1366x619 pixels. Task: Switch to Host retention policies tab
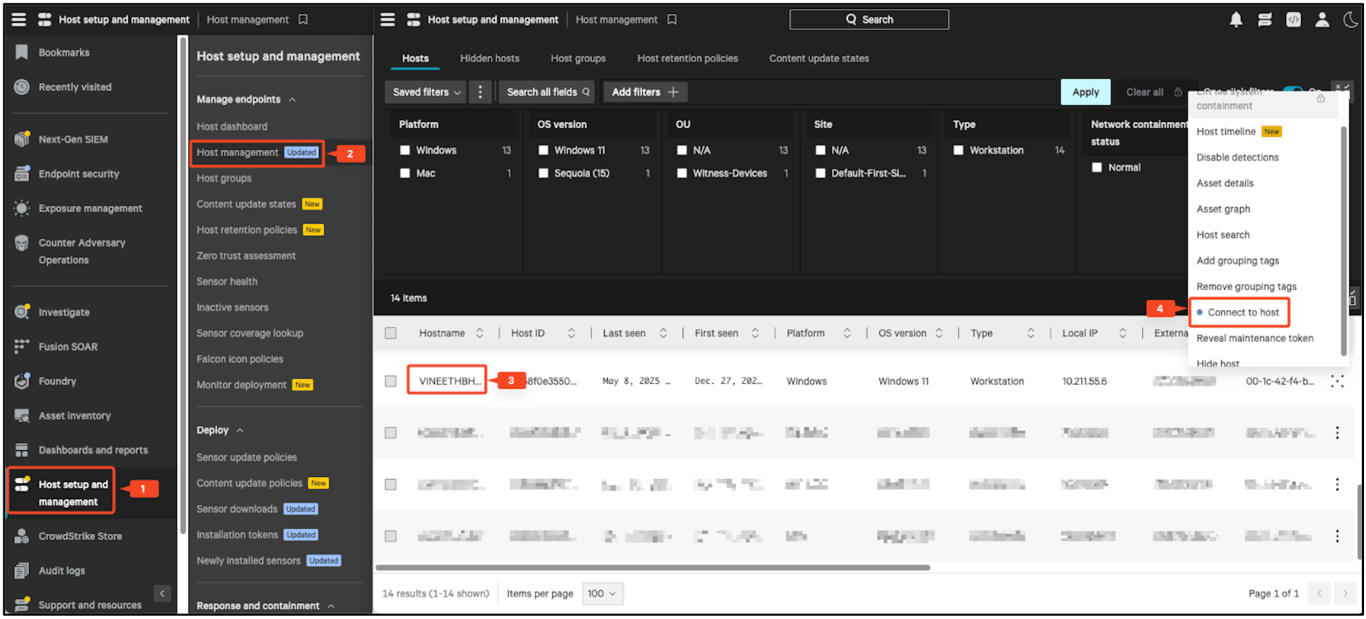click(x=688, y=58)
